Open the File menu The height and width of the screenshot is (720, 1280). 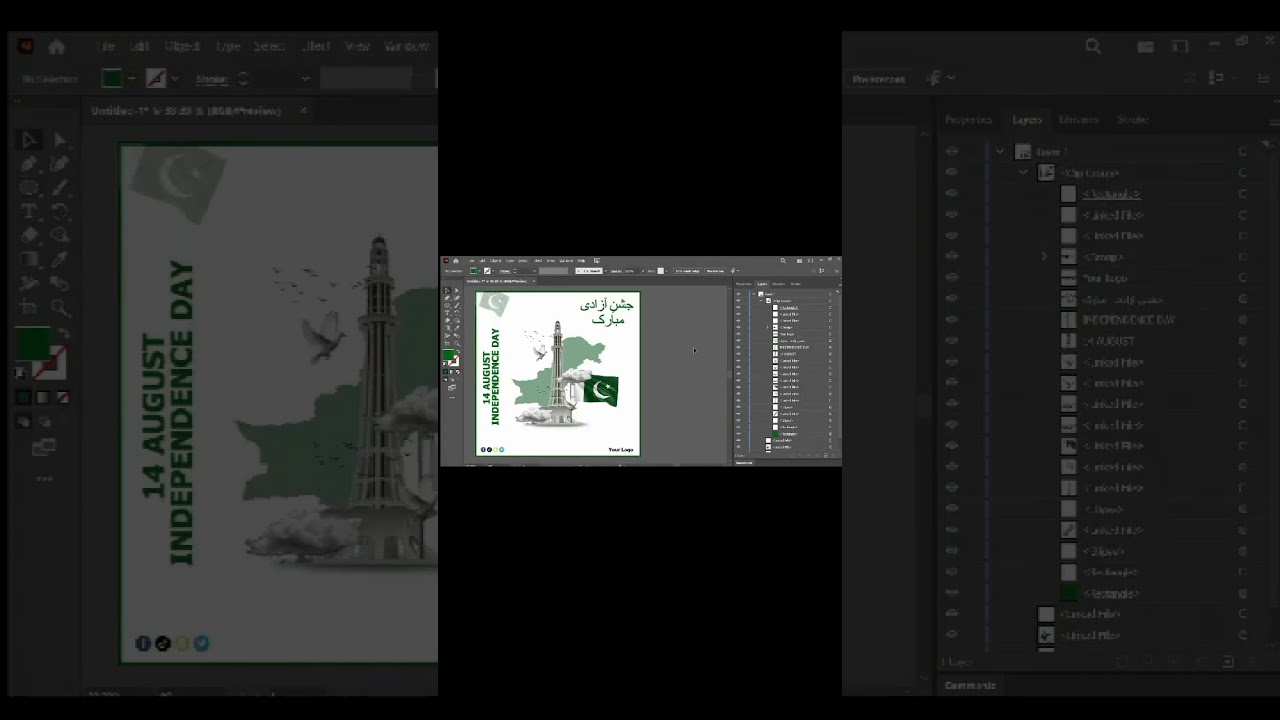click(105, 46)
